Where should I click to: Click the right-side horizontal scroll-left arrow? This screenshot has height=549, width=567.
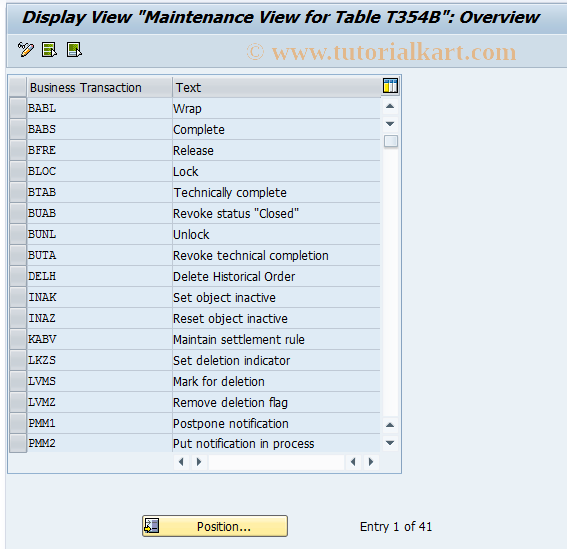353,462
